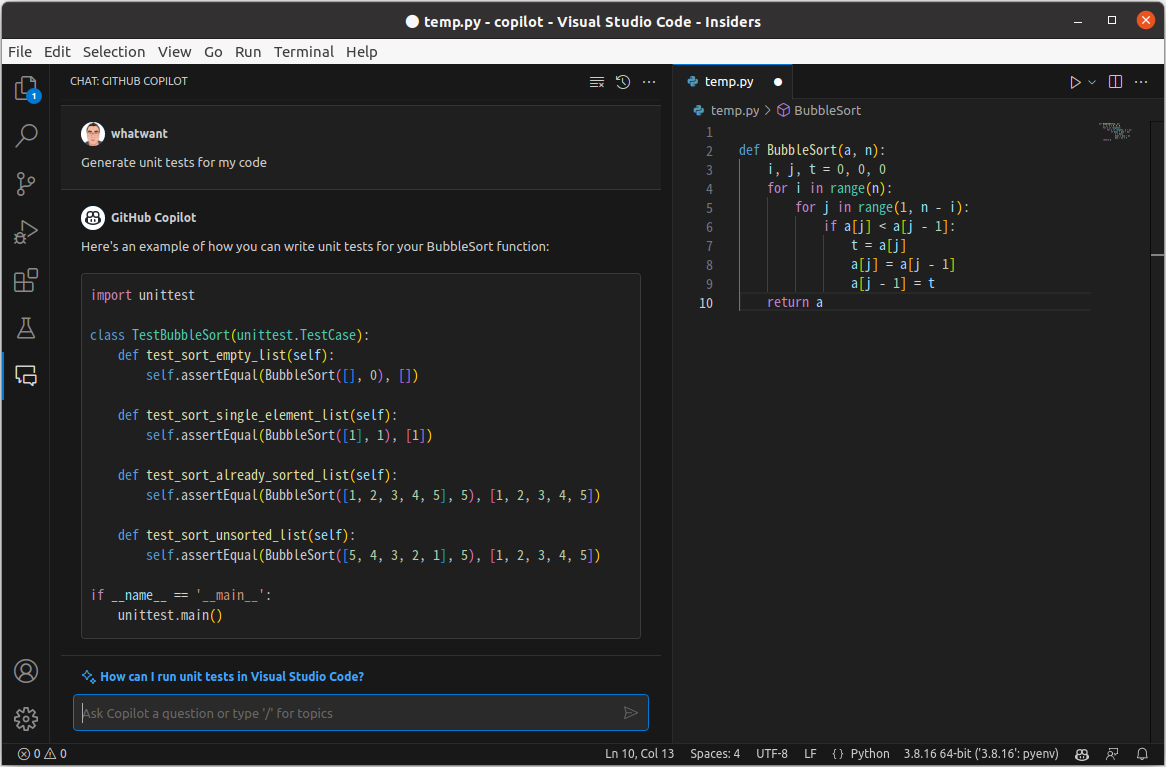The image size is (1166, 767).
Task: Open the Selection menu
Action: [x=114, y=52]
